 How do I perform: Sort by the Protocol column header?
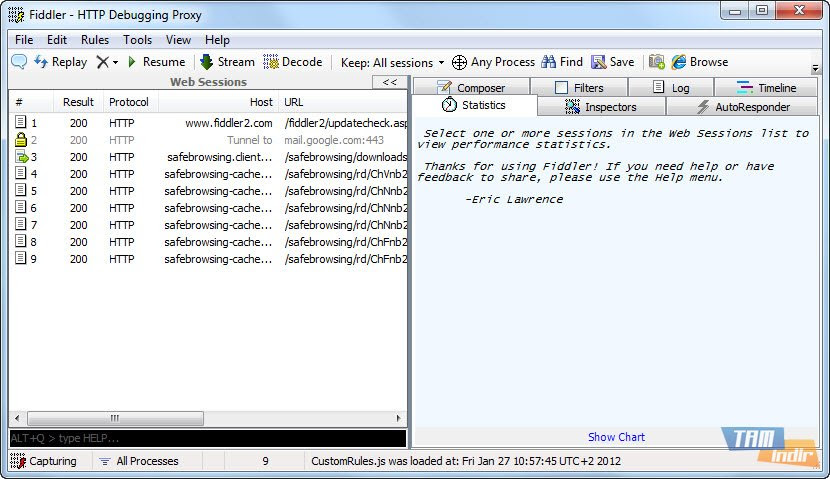130,102
